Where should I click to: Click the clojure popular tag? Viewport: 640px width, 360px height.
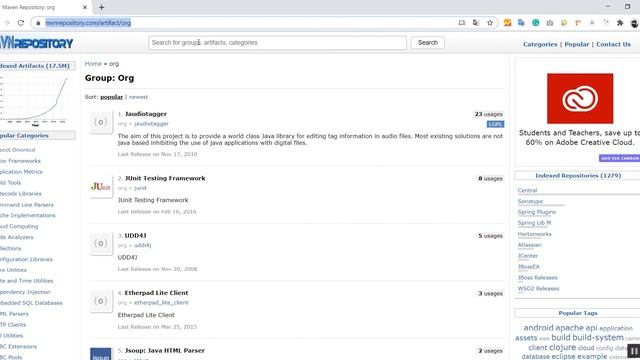point(562,347)
